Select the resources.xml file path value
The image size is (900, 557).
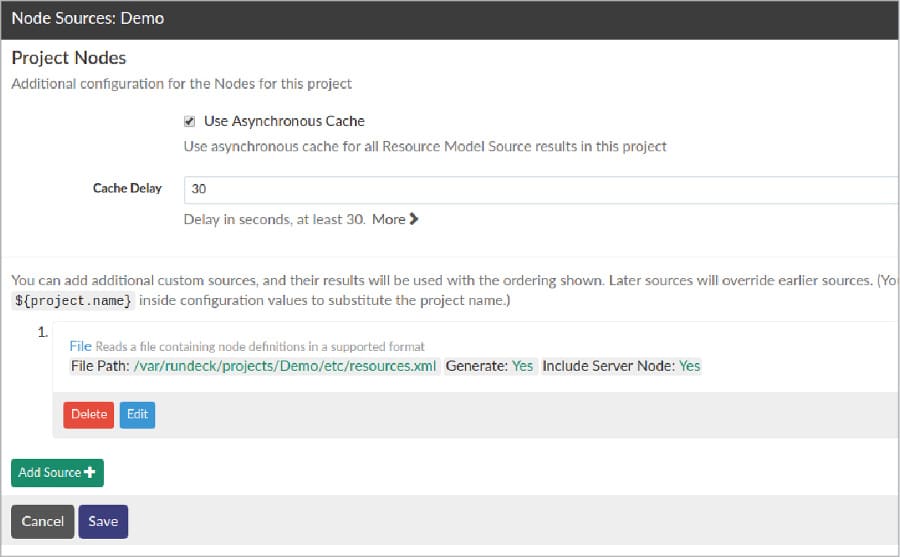point(286,366)
